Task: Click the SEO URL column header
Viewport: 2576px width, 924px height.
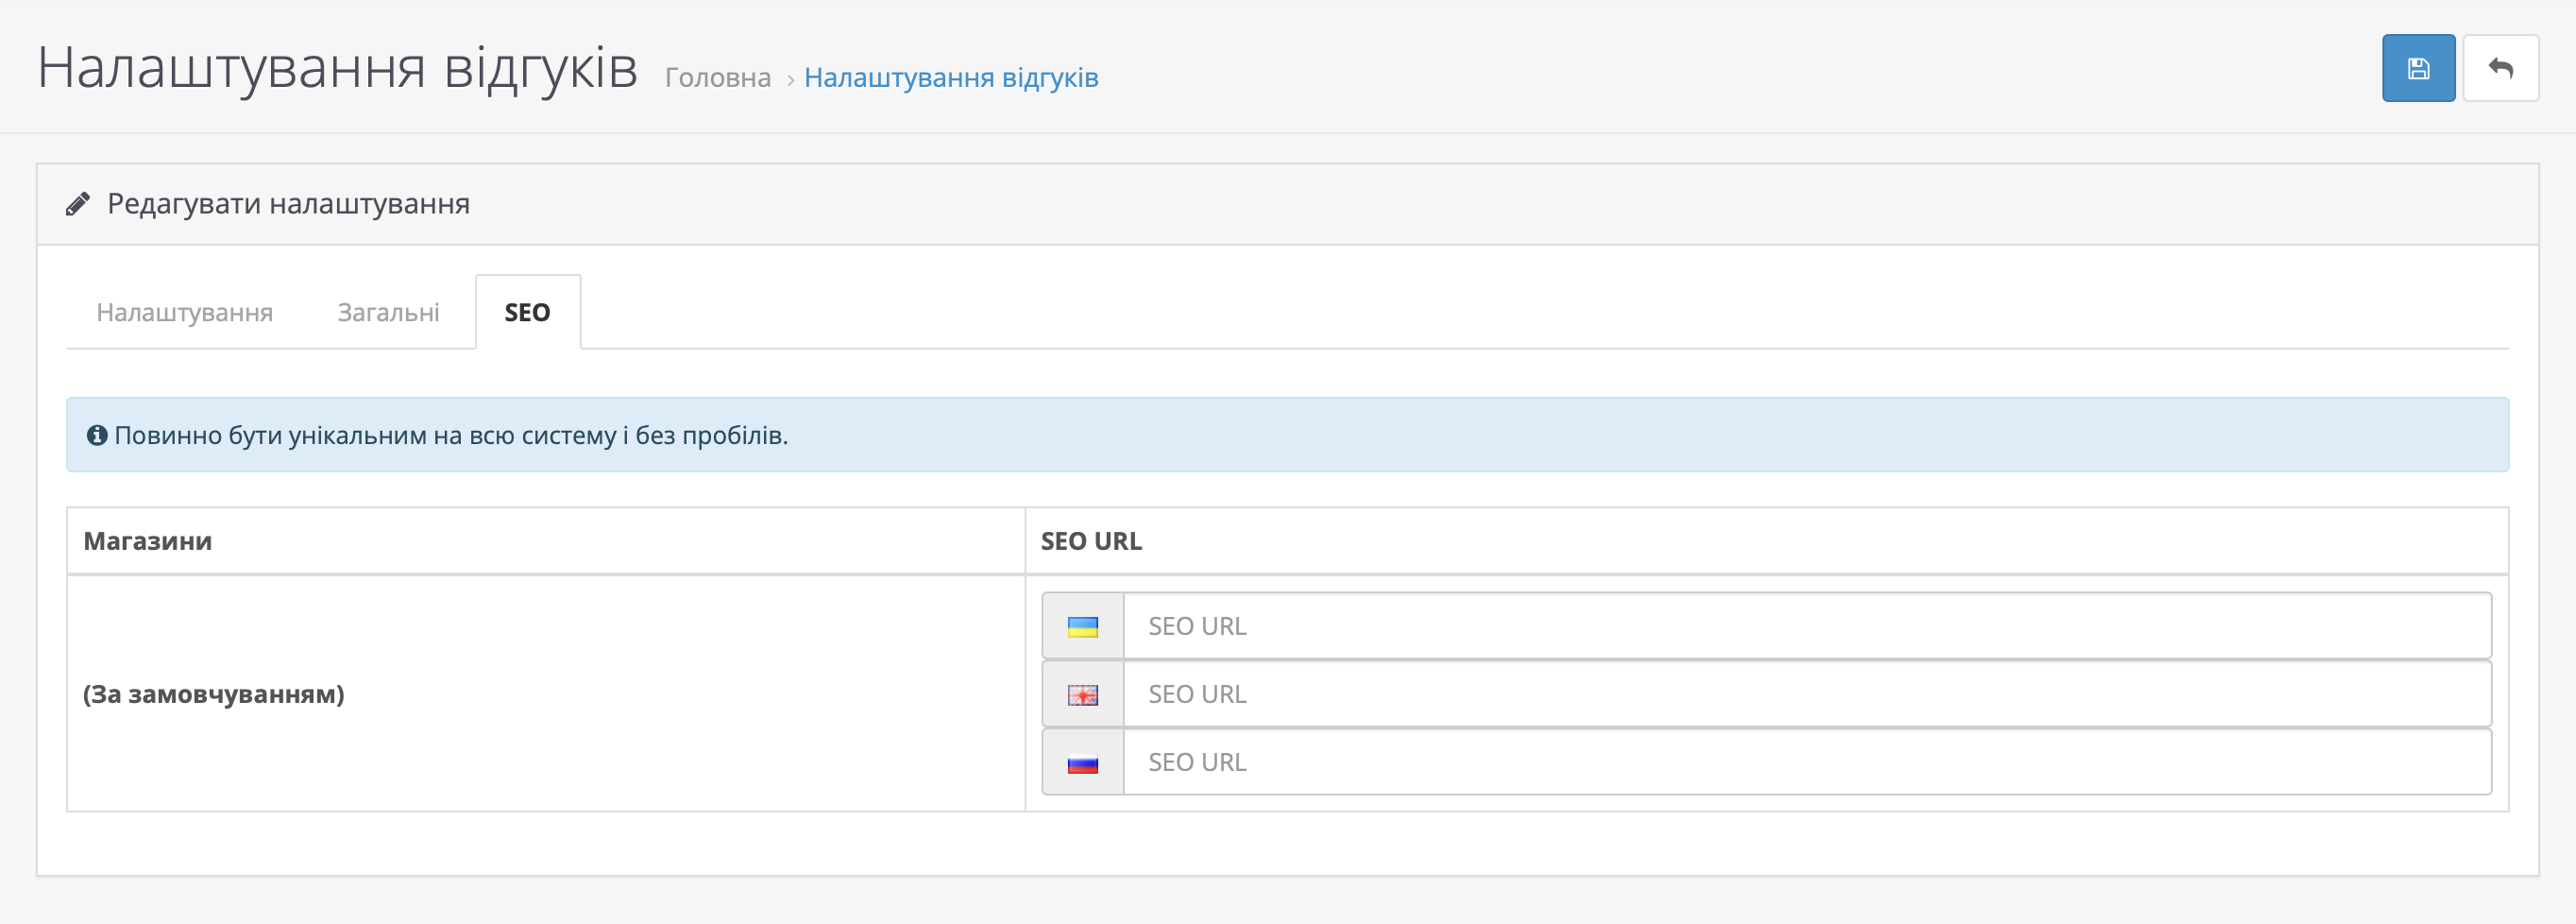Action: [x=1091, y=541]
